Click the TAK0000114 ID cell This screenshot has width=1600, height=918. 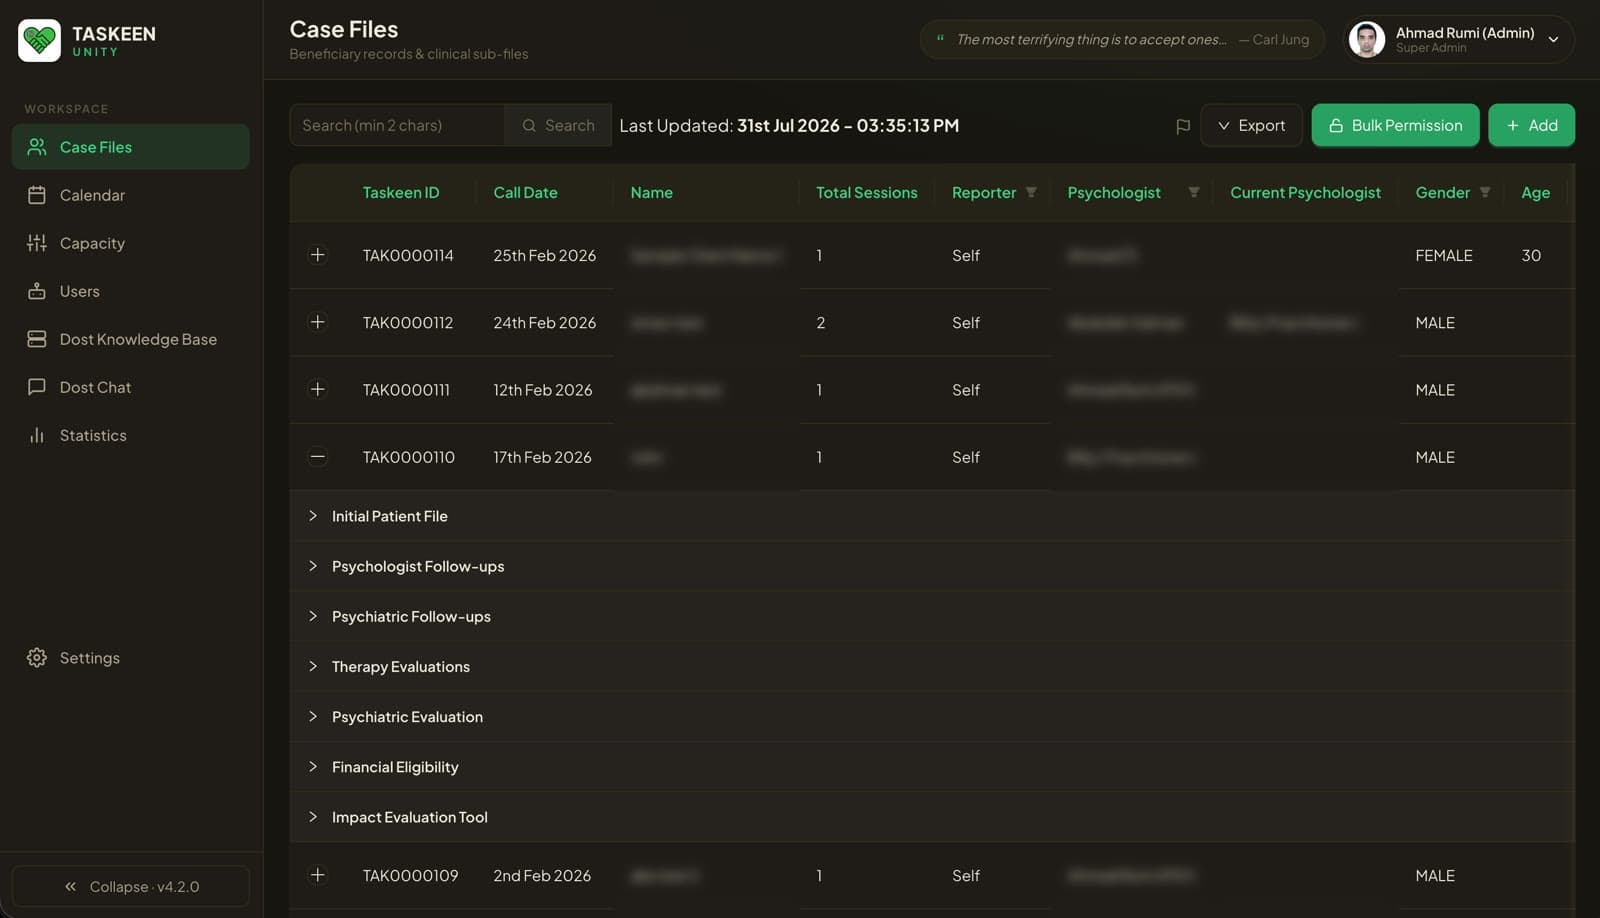coord(408,255)
